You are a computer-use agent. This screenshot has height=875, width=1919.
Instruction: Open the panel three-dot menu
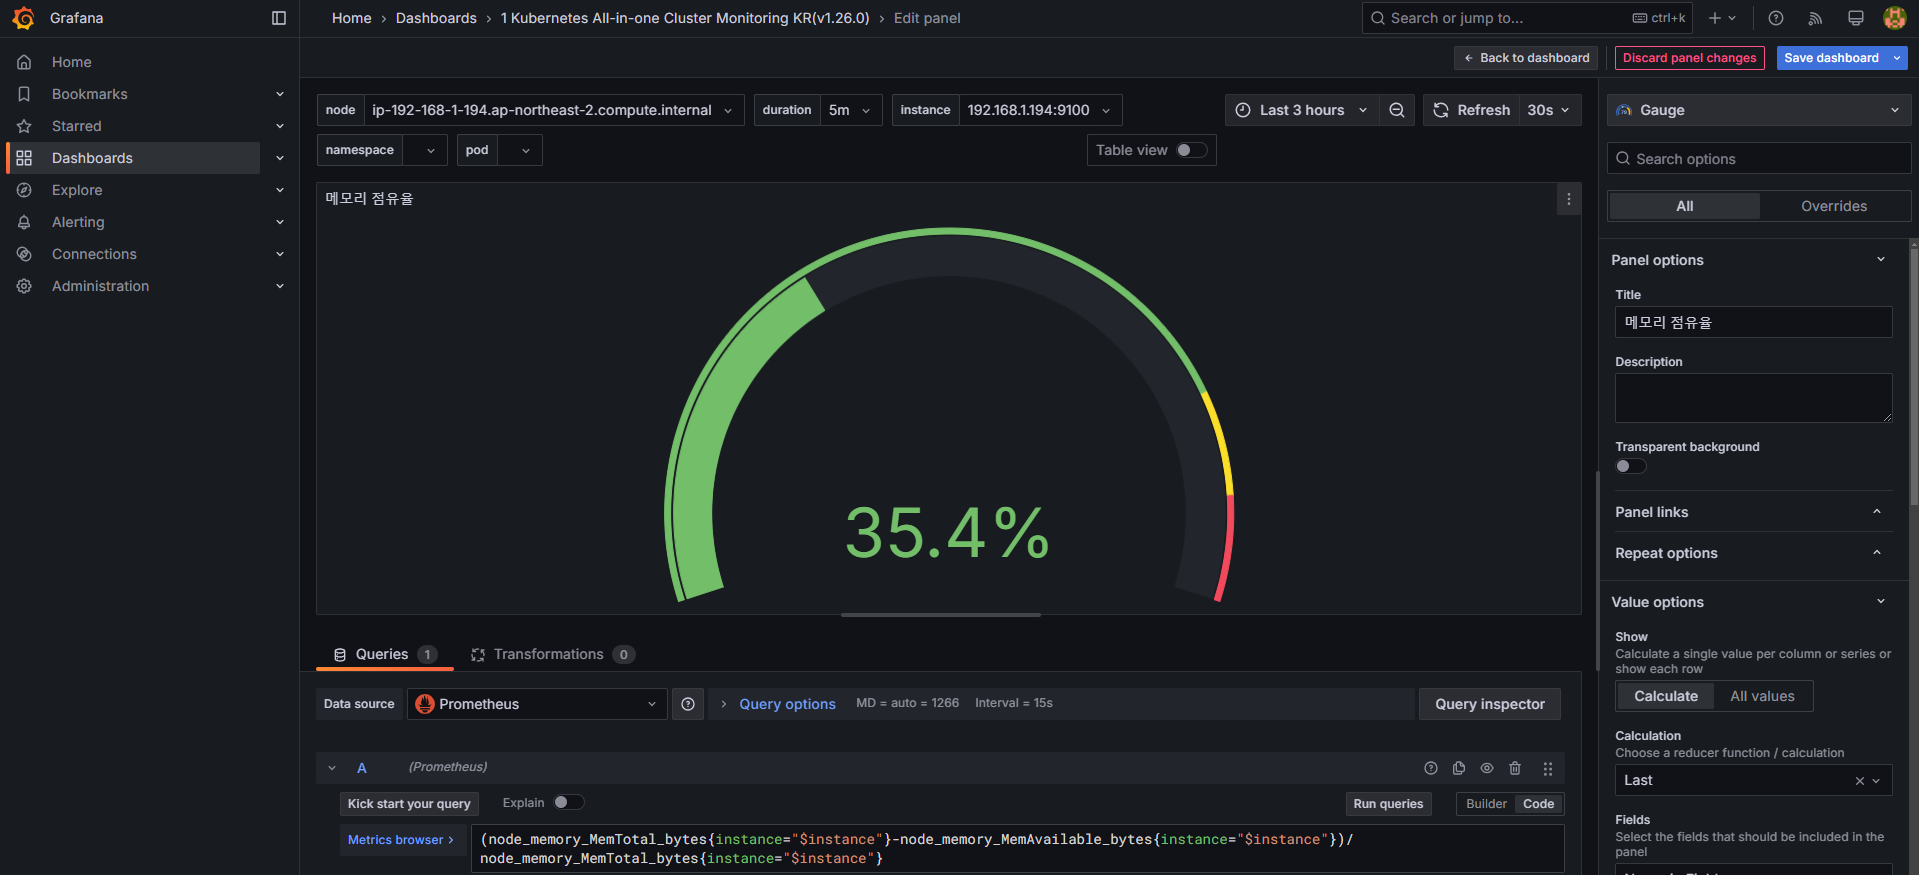click(x=1569, y=199)
